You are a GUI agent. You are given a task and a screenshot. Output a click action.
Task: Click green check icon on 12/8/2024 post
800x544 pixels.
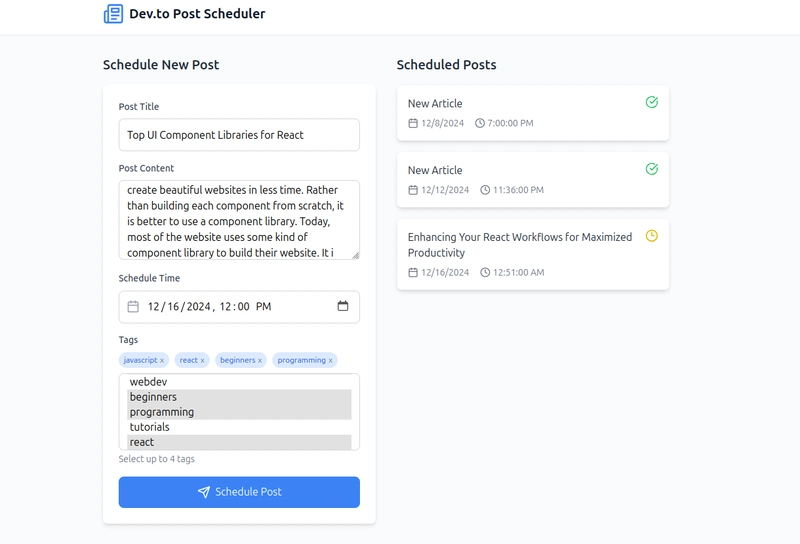(652, 102)
